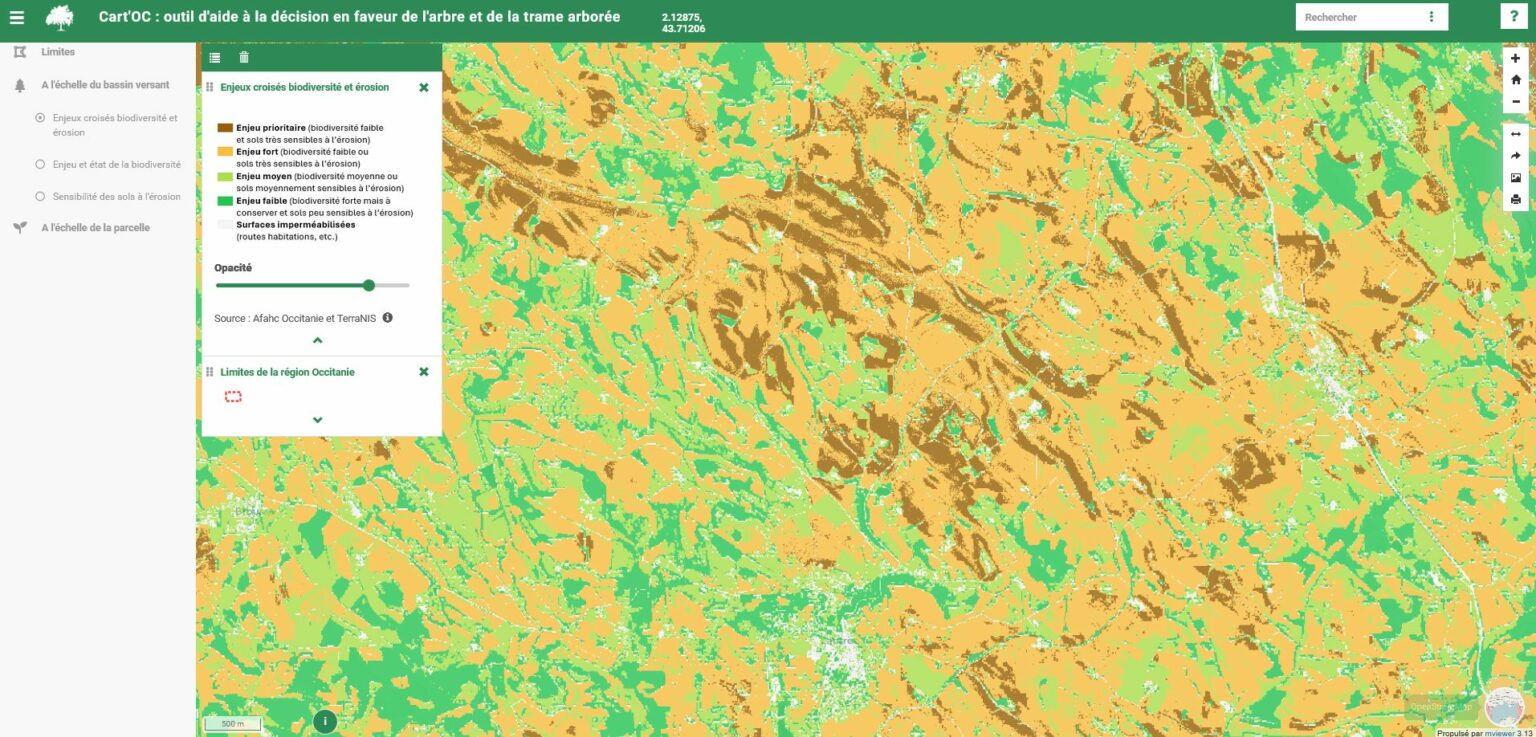This screenshot has height=737, width=1536.
Task: Reset map to home extent
Action: click(x=1515, y=80)
